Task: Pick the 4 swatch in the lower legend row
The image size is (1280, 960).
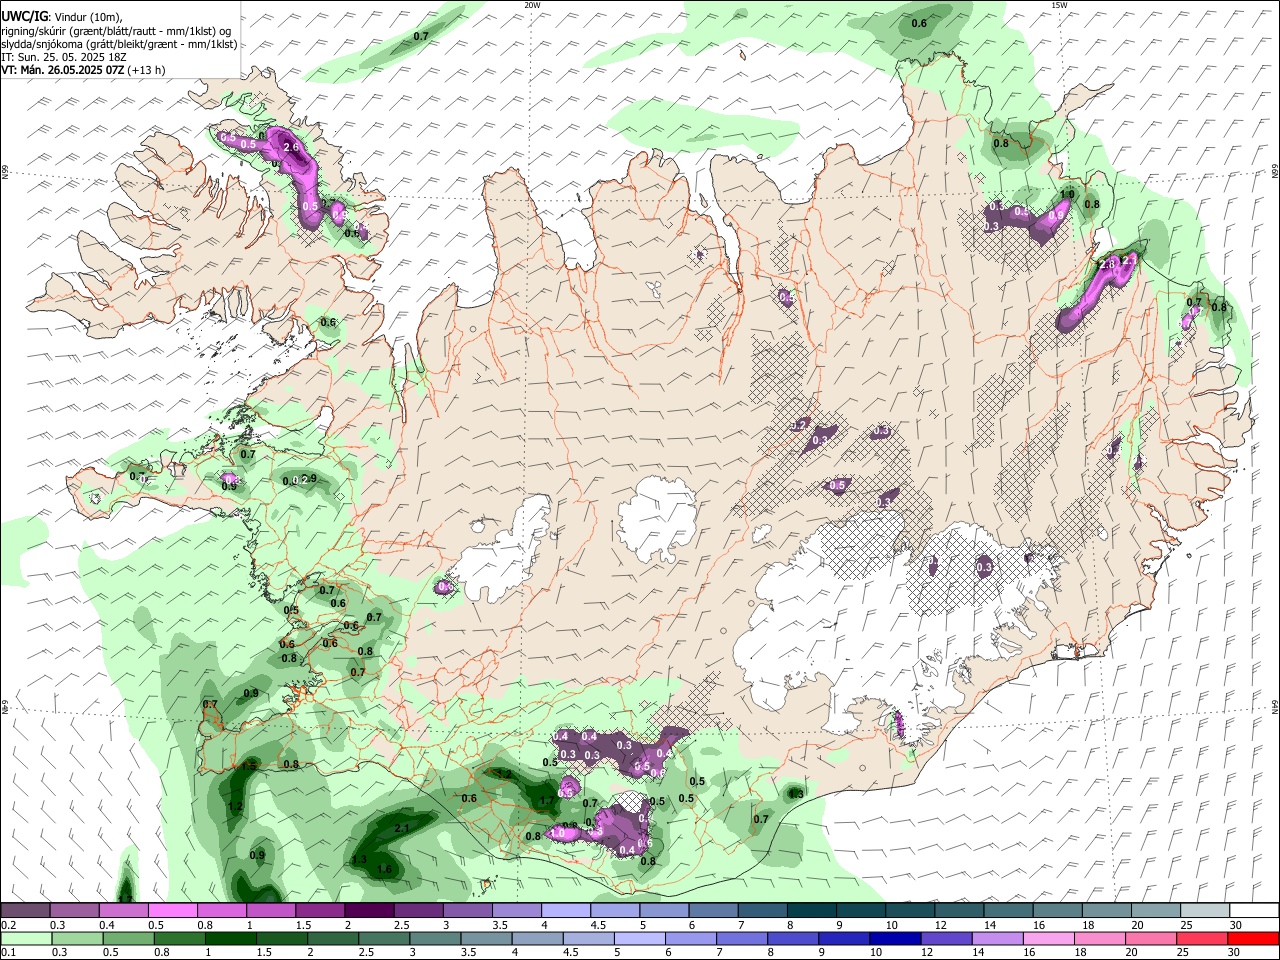Action: click(537, 938)
